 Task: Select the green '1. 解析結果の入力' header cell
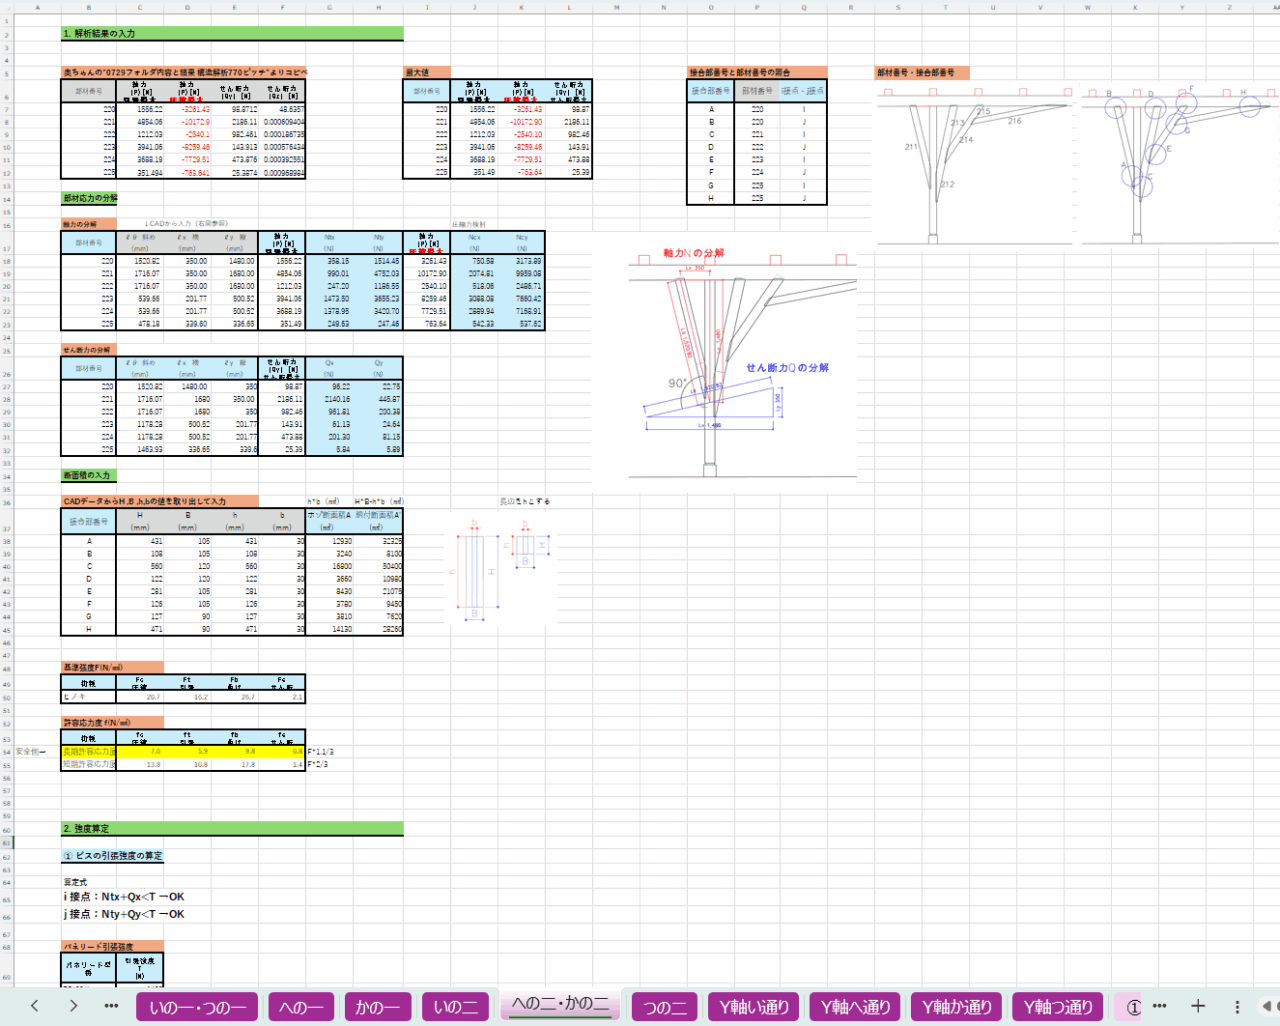pos(232,33)
